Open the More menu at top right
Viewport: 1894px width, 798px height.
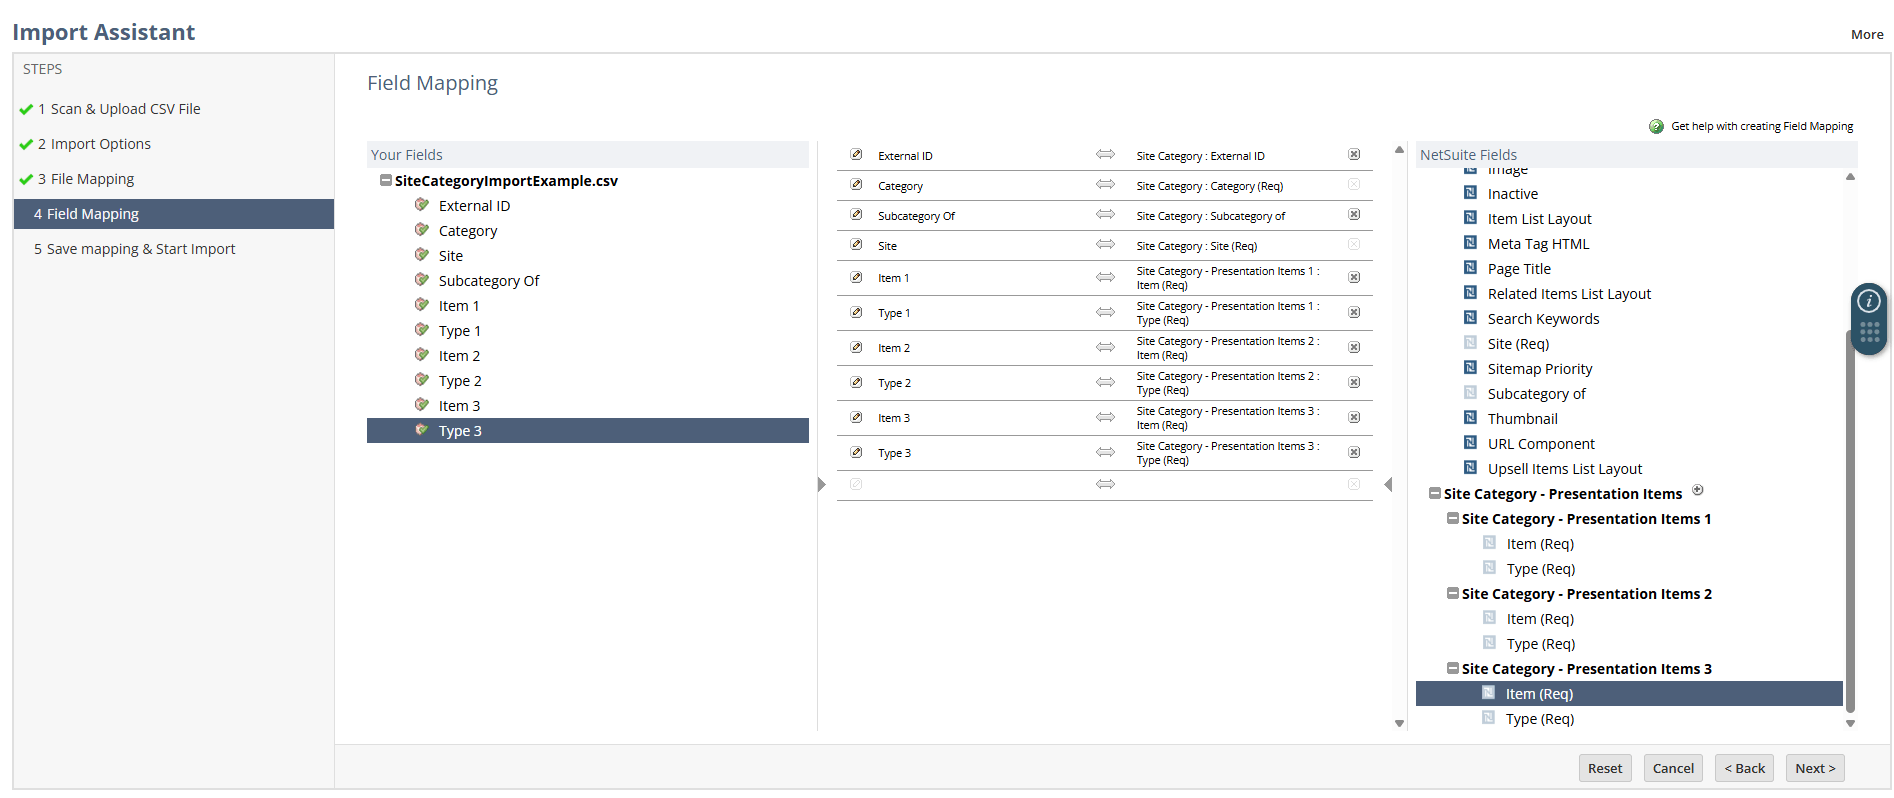[x=1867, y=34]
